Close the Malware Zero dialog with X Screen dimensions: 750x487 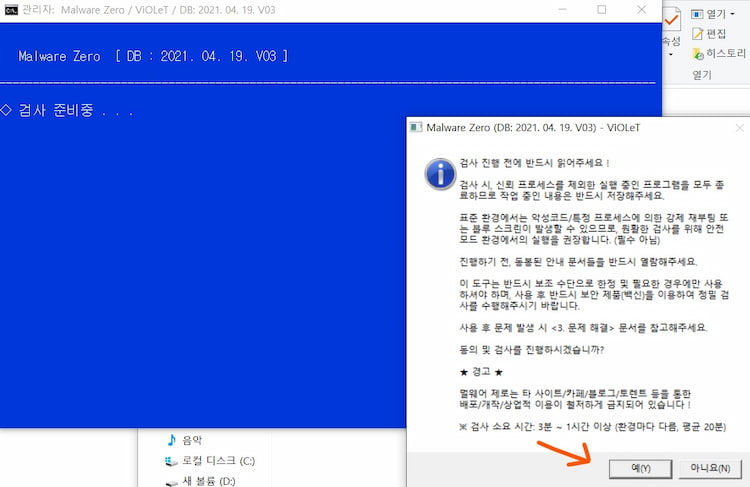coord(739,128)
